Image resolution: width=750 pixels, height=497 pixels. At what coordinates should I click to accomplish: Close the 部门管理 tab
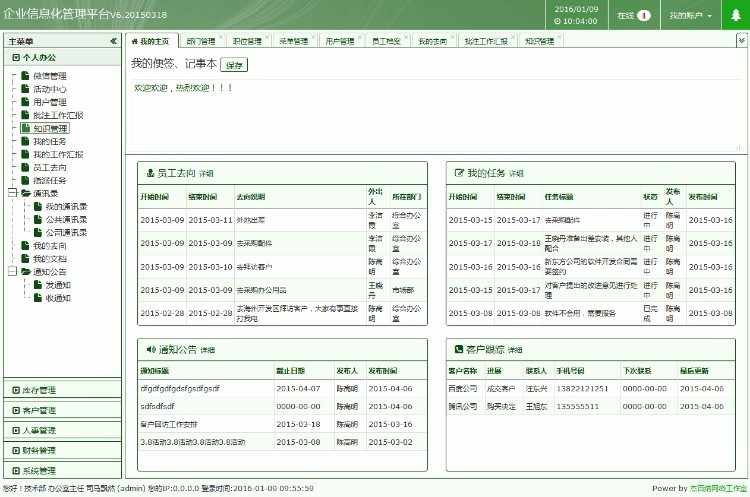click(221, 37)
